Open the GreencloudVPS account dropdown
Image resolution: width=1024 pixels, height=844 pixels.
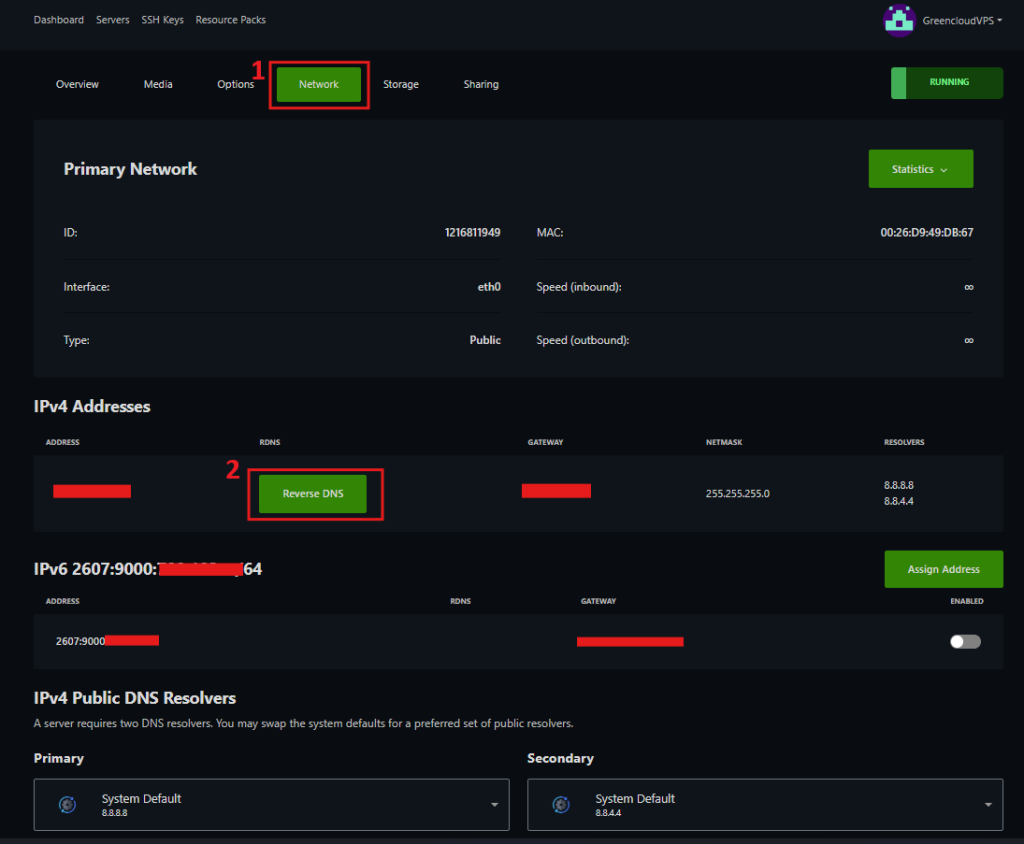(x=962, y=20)
